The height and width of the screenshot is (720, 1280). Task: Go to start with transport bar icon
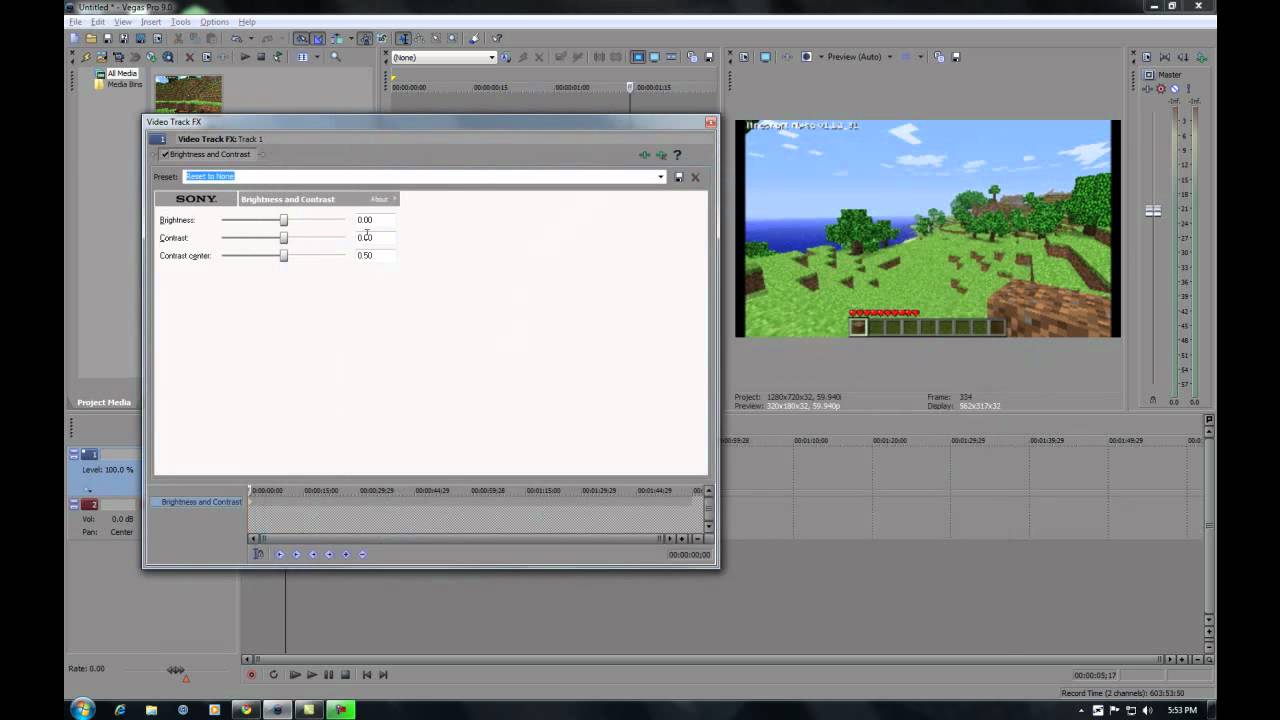(366, 674)
